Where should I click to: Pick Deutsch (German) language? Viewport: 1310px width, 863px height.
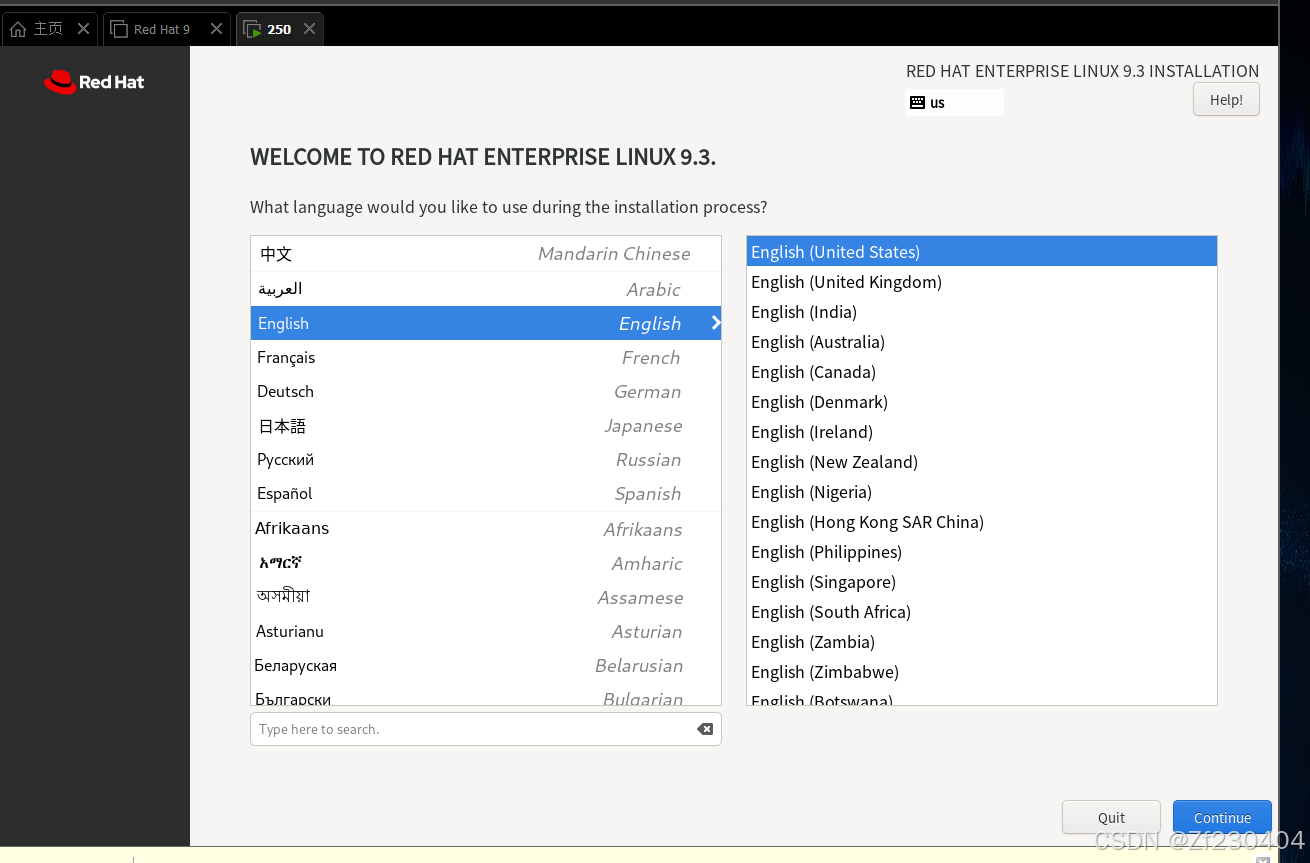coord(485,391)
